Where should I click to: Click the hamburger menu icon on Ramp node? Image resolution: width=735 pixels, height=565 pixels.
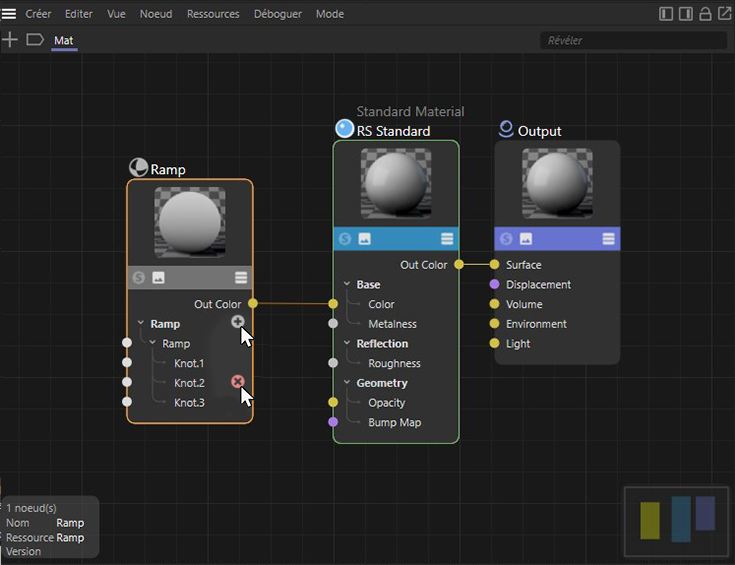(241, 278)
